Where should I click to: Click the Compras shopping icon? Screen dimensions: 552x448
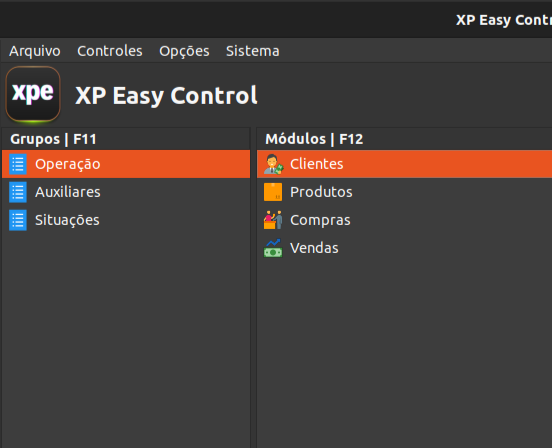click(273, 220)
